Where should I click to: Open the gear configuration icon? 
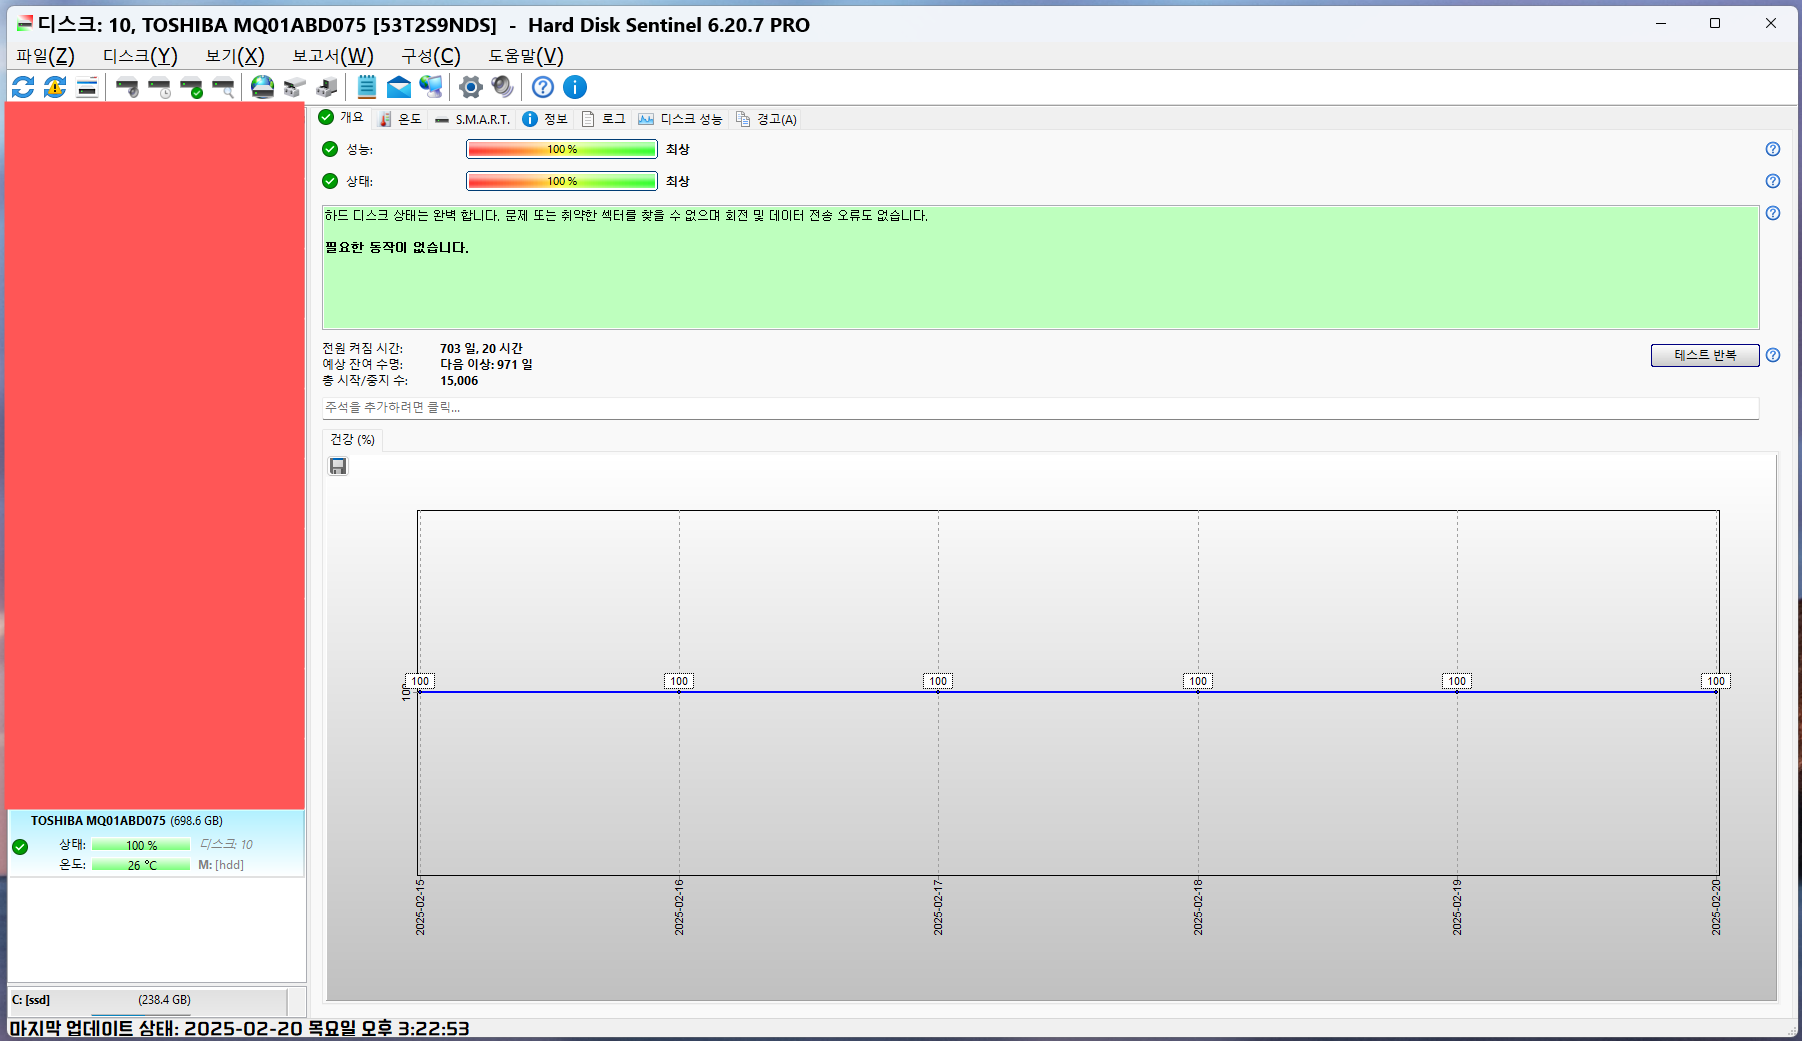470,87
